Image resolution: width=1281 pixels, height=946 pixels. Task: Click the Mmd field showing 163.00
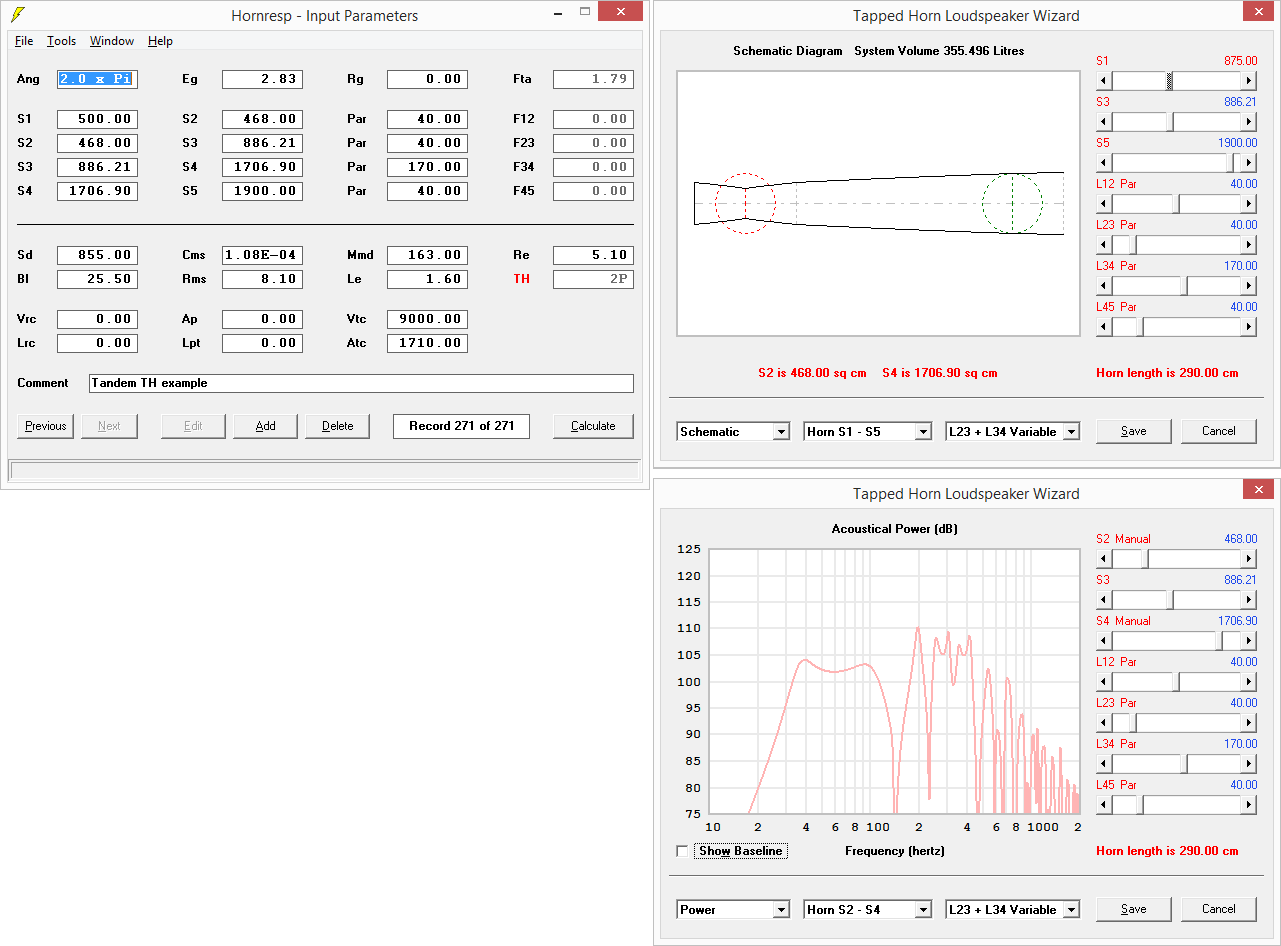pyautogui.click(x=427, y=255)
